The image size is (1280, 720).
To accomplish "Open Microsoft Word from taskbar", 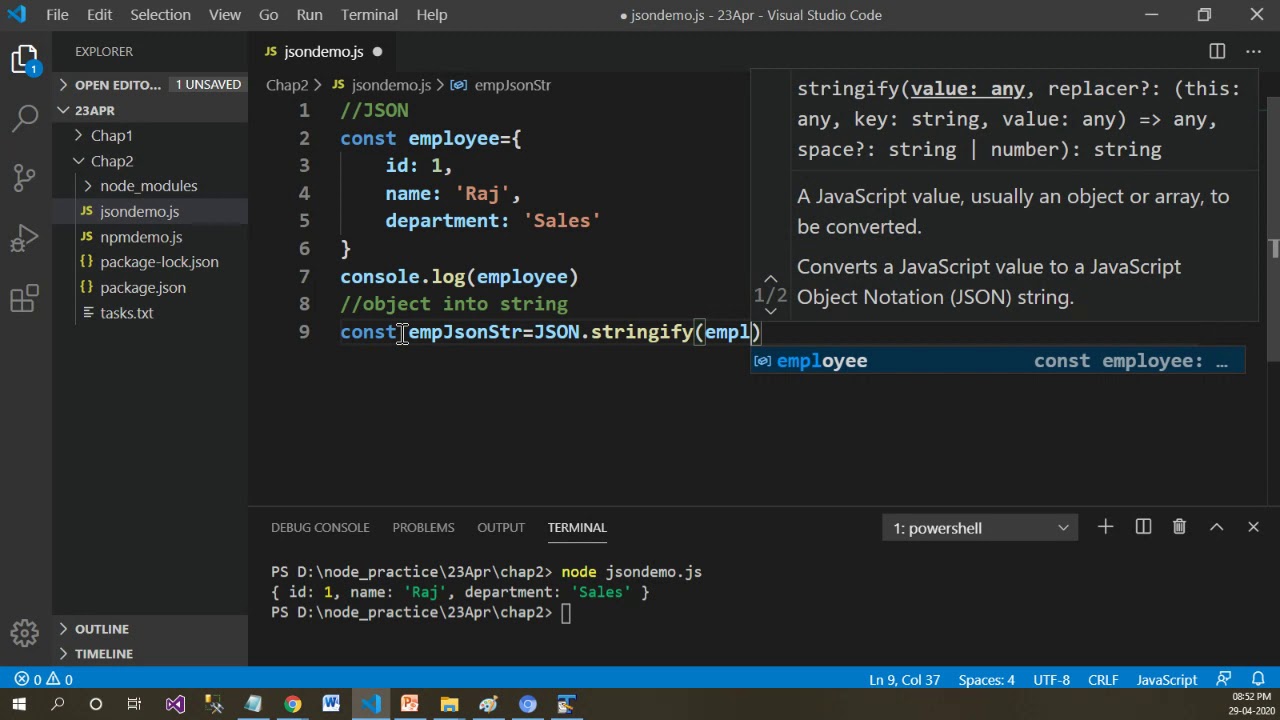I will coord(331,705).
